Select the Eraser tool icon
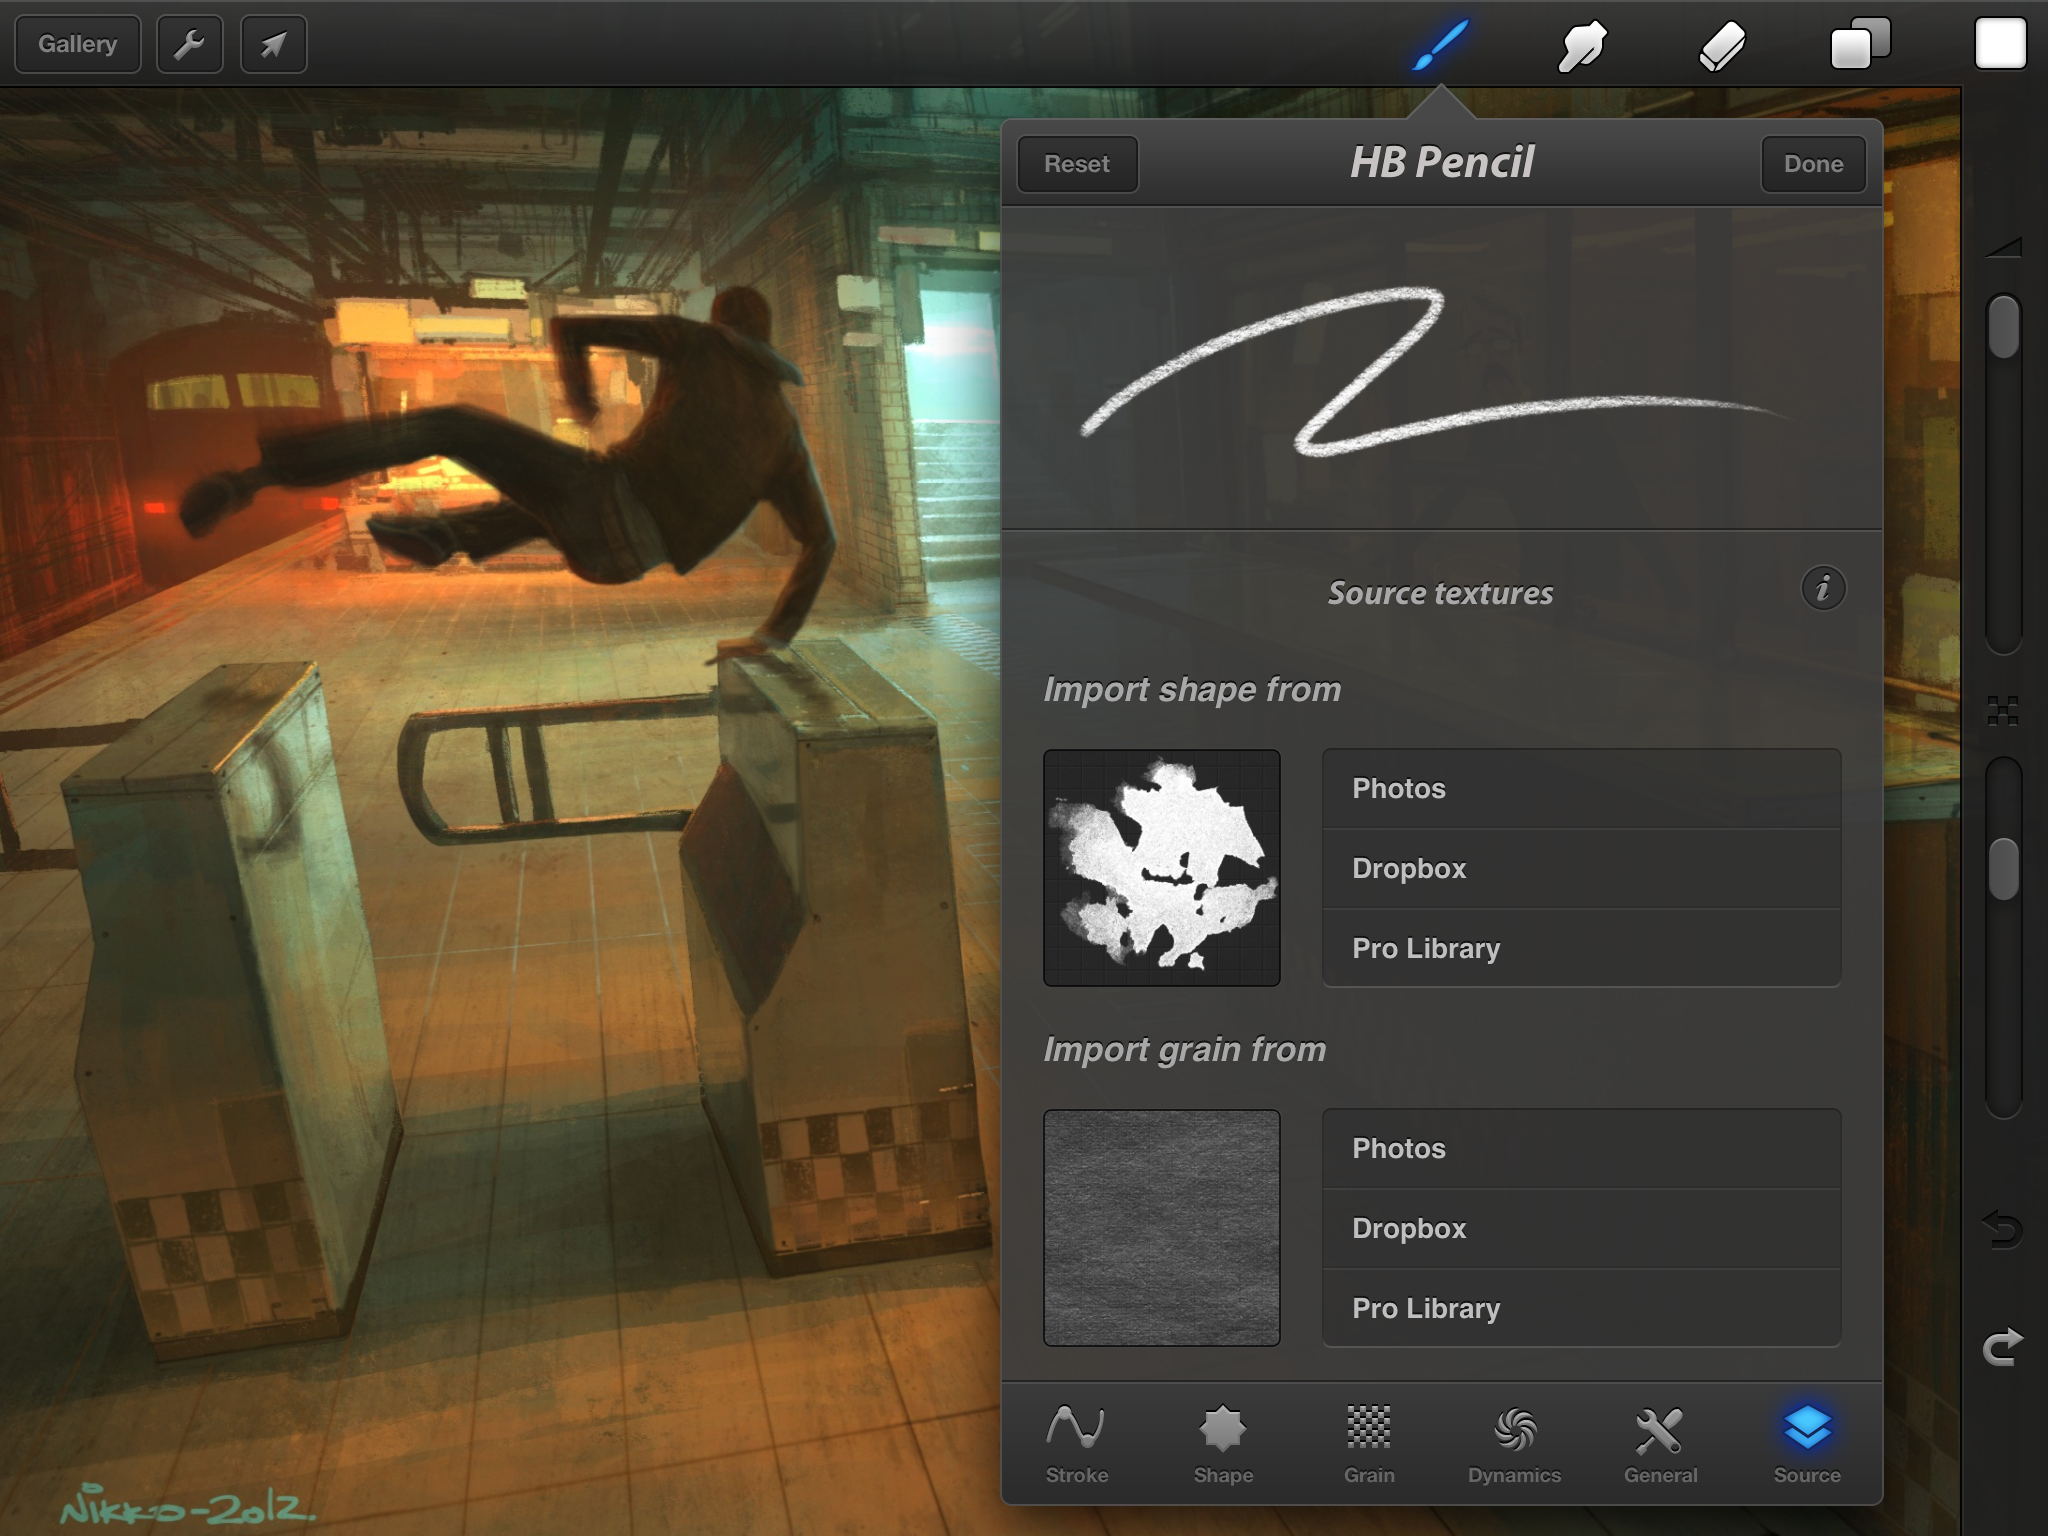Screen dimensions: 2048x1536 (x=1721, y=46)
